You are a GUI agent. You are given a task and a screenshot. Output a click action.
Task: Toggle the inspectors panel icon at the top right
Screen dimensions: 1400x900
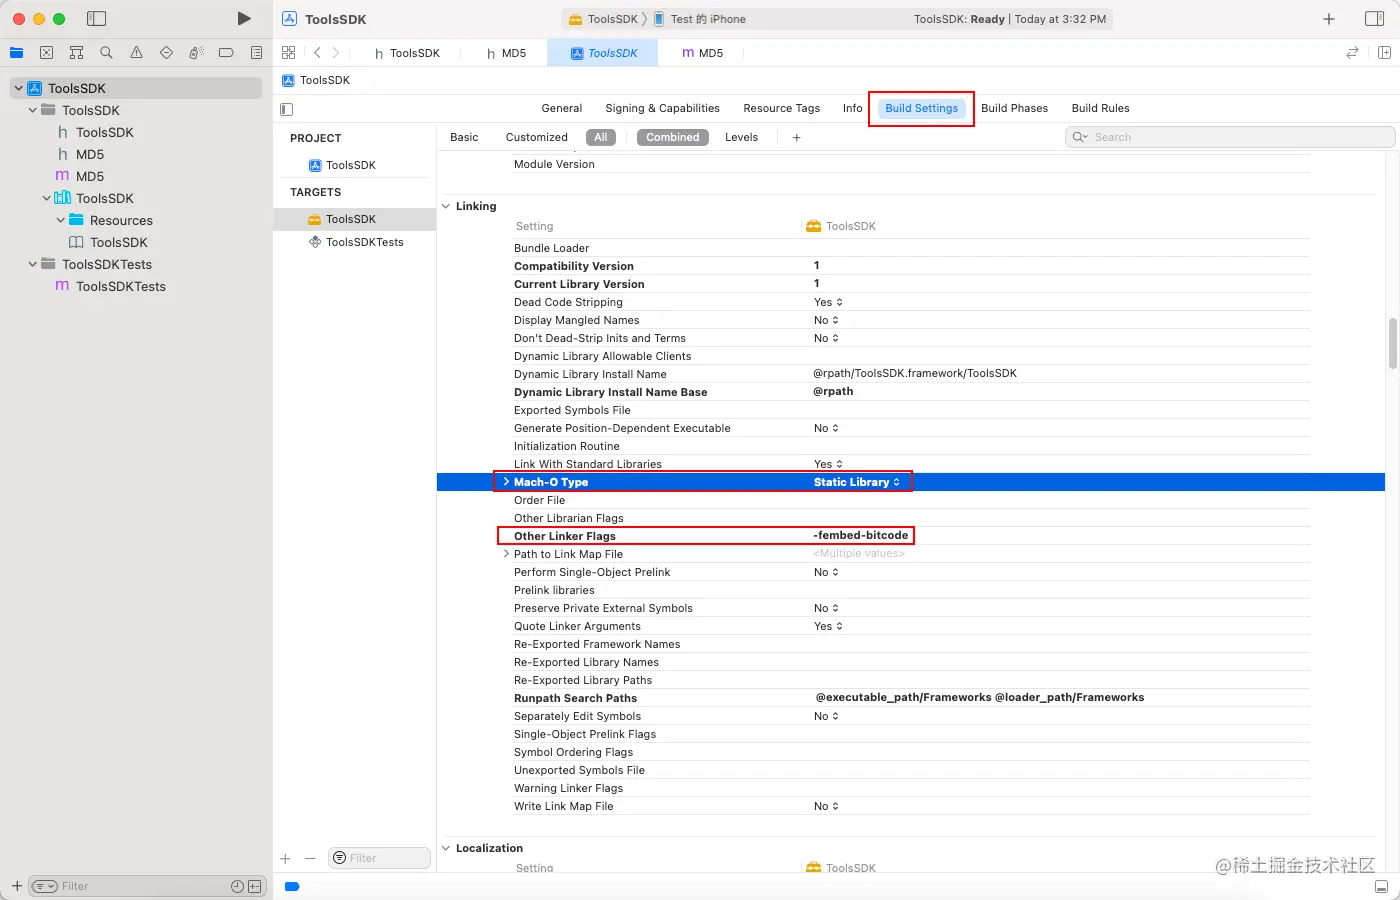[1374, 19]
